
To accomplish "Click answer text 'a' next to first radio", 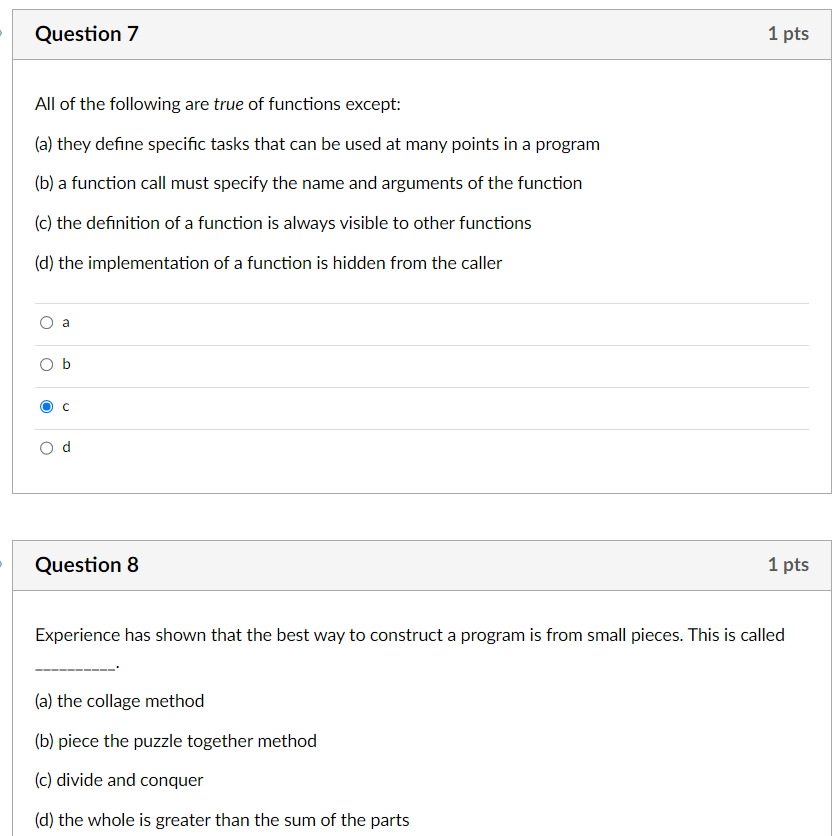I will pyautogui.click(x=66, y=322).
